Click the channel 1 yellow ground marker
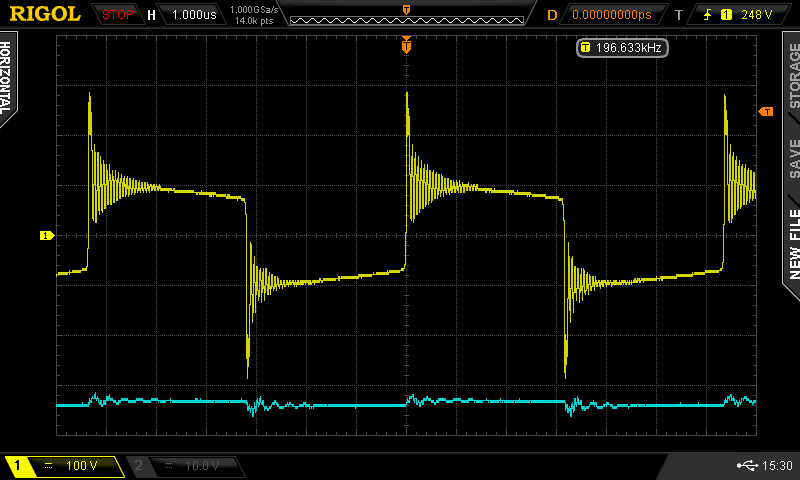 (x=46, y=235)
